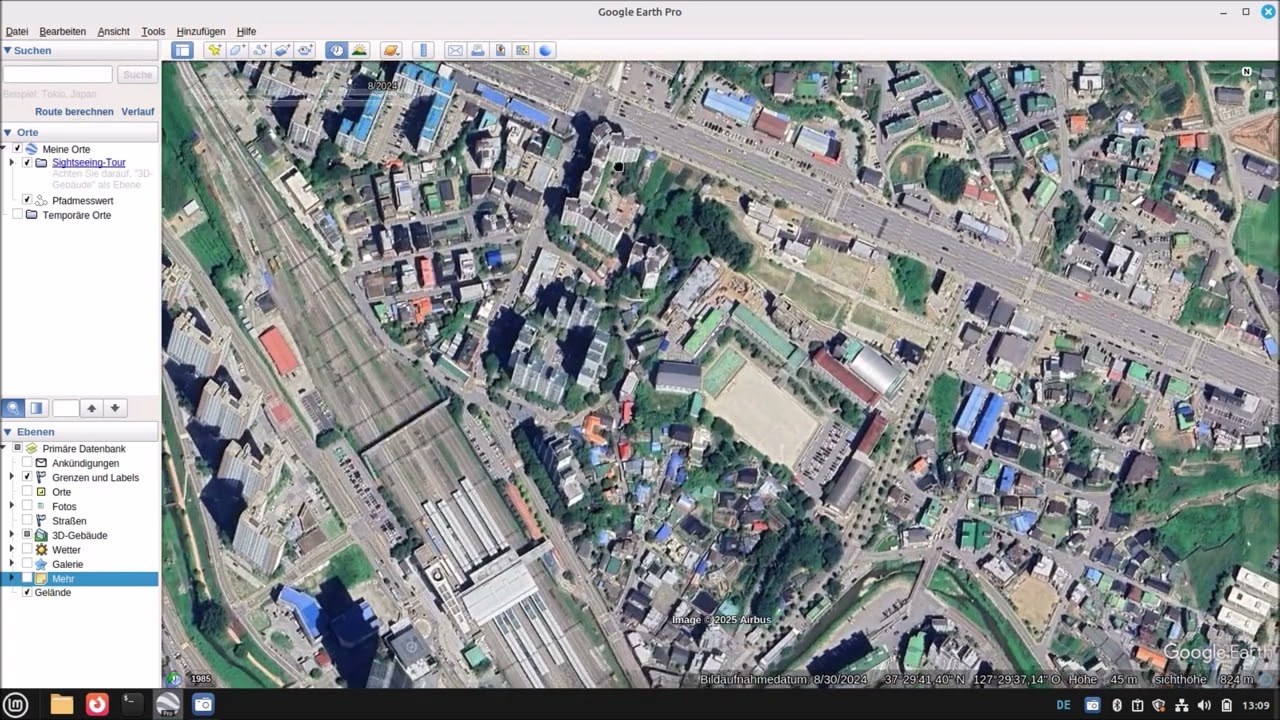1280x720 pixels.
Task: Move selected place up with arrow
Action: click(91, 408)
